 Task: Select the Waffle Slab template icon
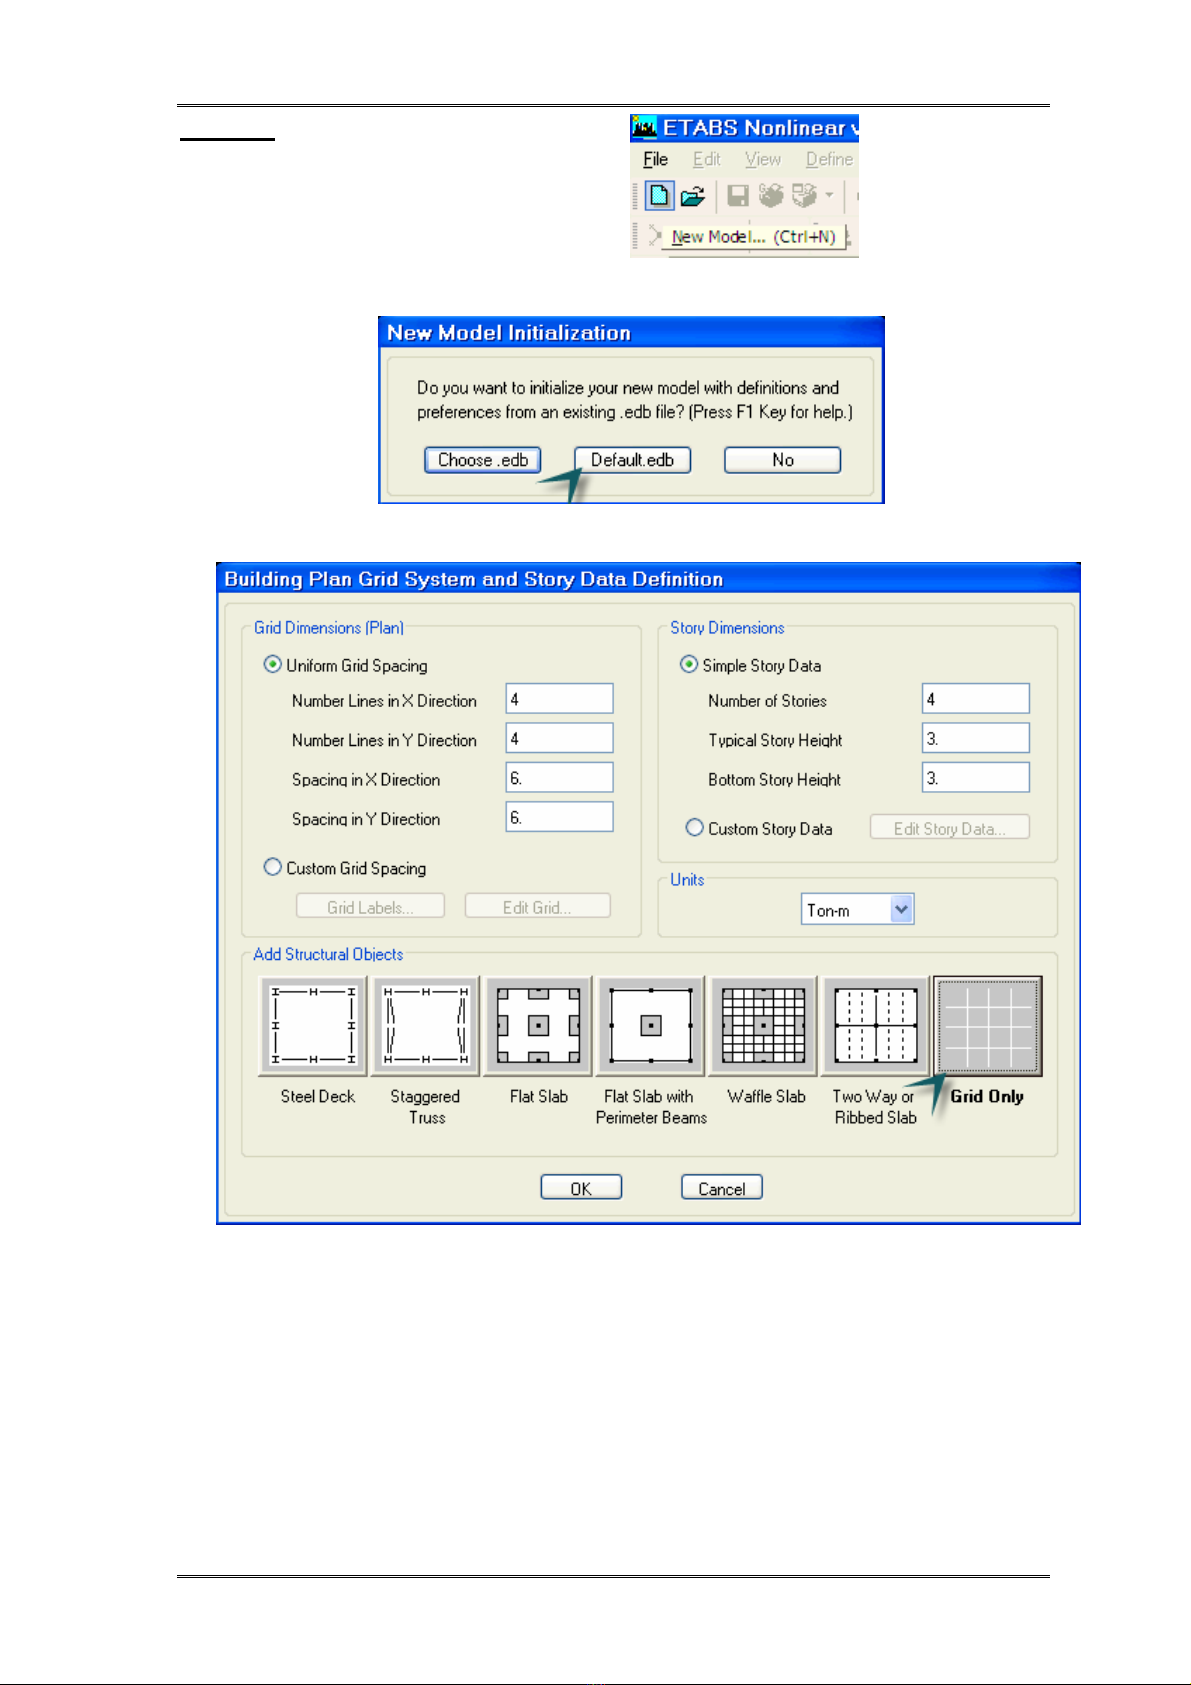pyautogui.click(x=764, y=1026)
